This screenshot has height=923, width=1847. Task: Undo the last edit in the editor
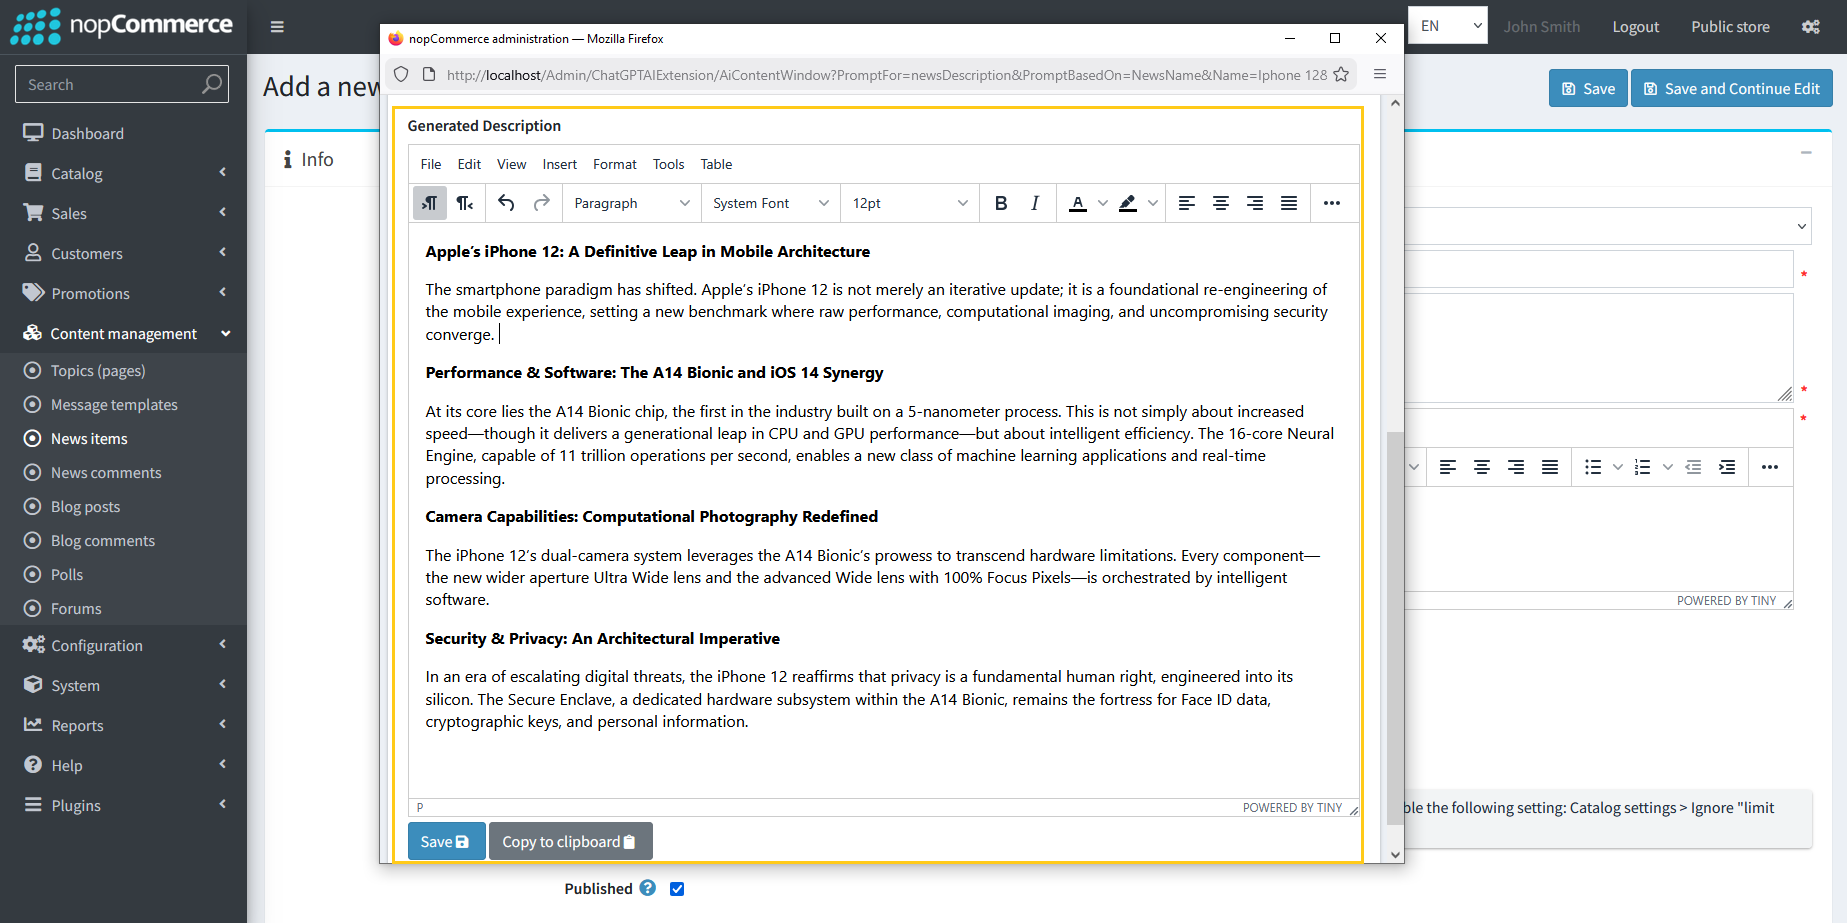point(506,203)
